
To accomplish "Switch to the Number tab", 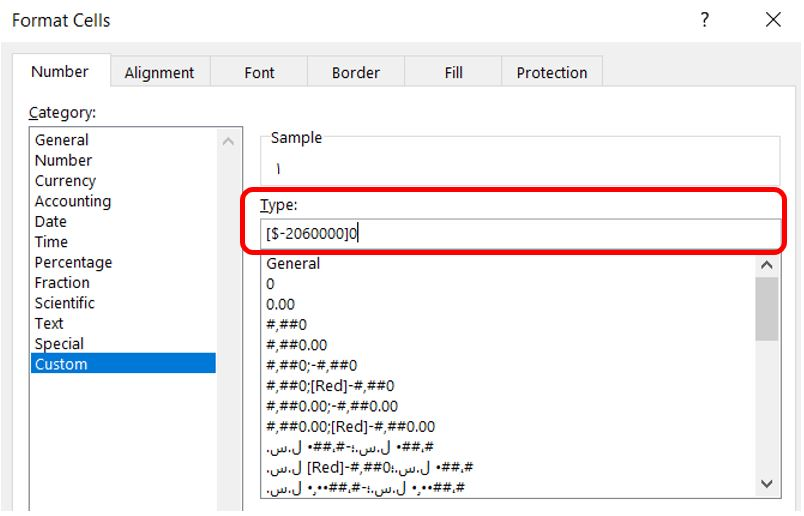I will (x=61, y=71).
